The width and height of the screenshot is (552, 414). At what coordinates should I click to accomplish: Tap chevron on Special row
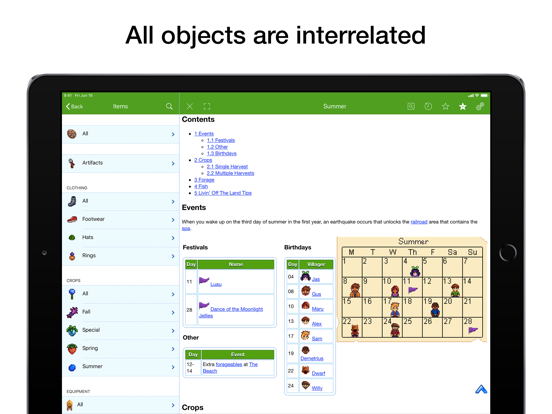click(173, 331)
